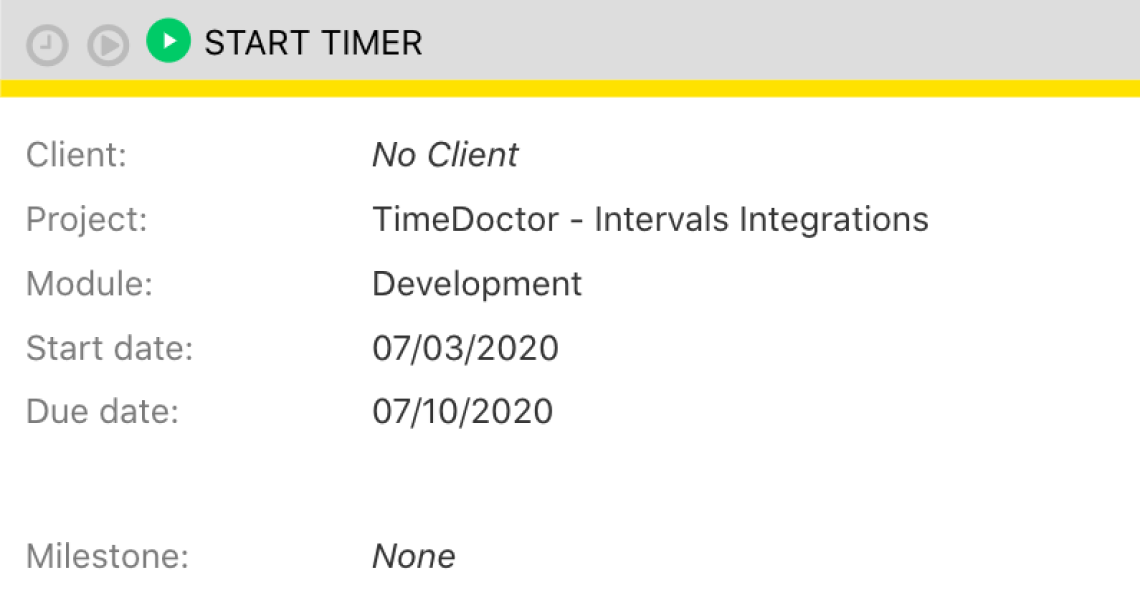Click the gray toolbar header area
This screenshot has height=596, width=1140.
(778, 41)
